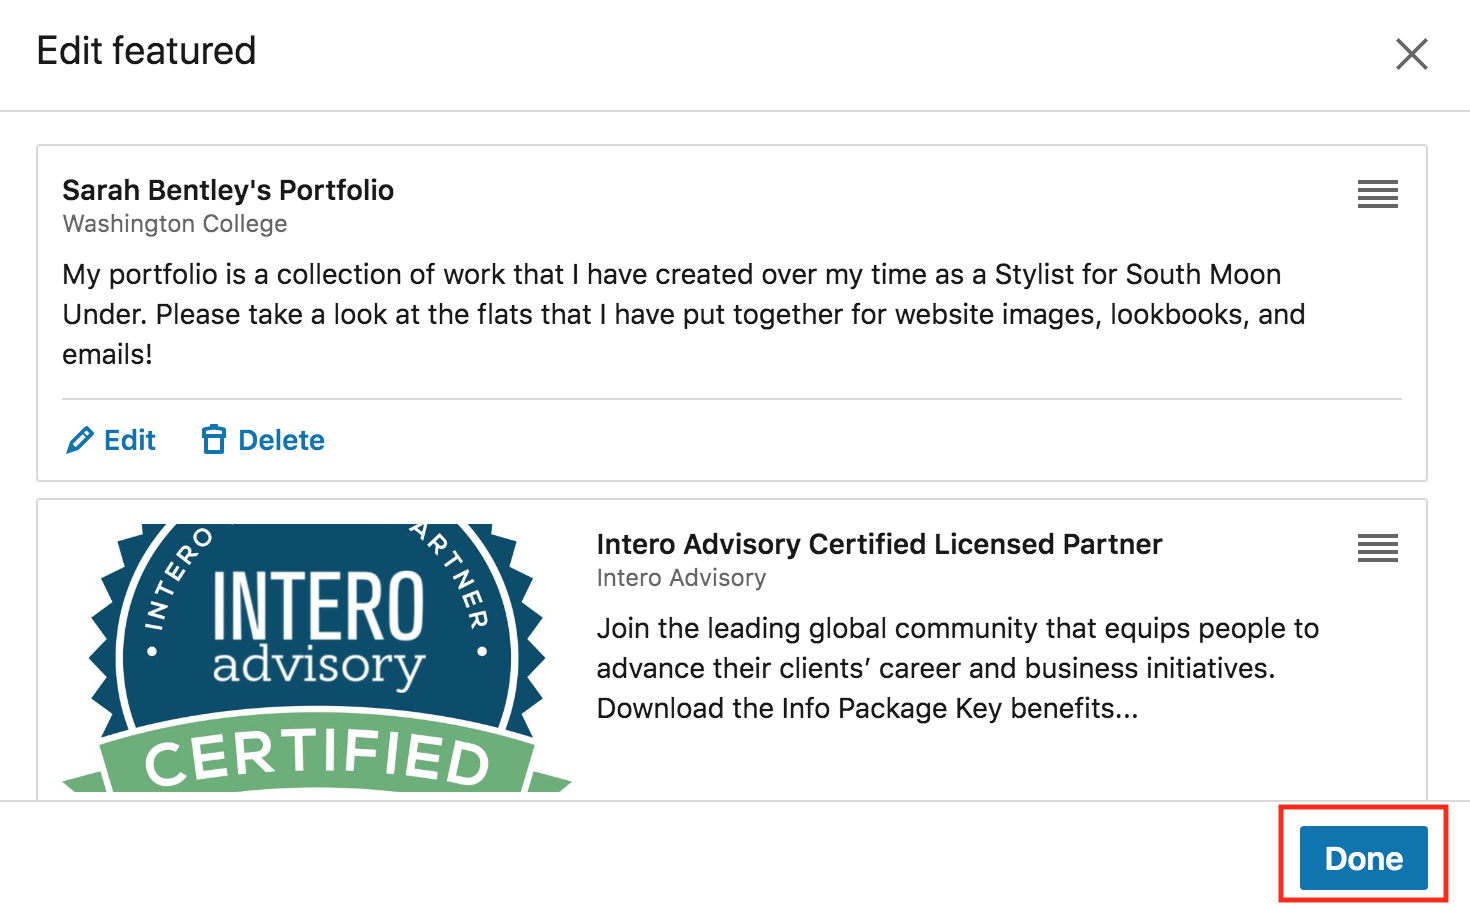1470x908 pixels.
Task: Close the Edit featured dialog
Action: 1411,54
